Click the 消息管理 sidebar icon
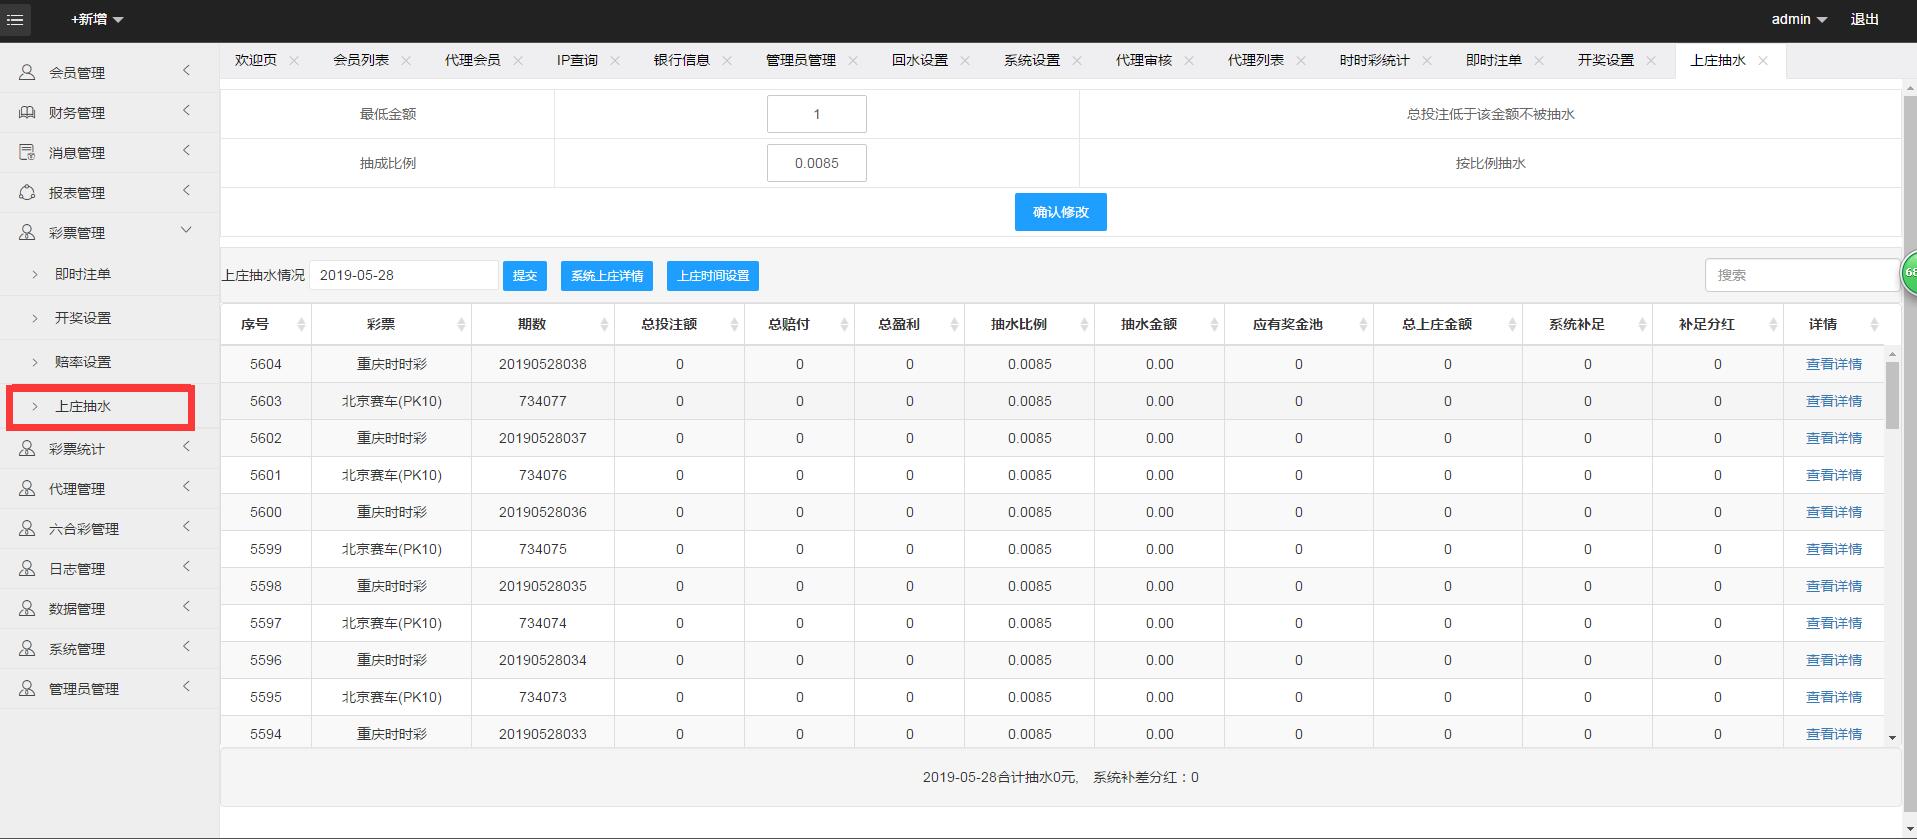 tap(27, 153)
